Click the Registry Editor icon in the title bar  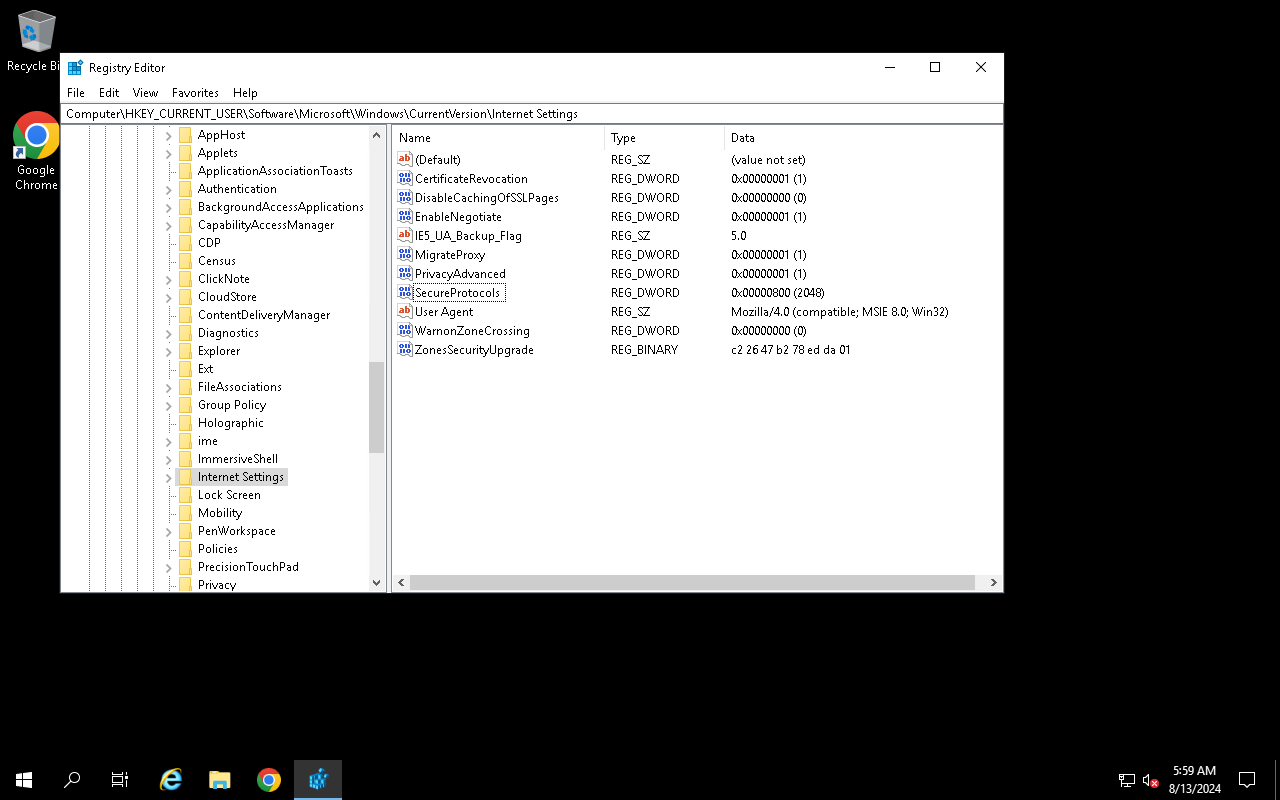[74, 67]
